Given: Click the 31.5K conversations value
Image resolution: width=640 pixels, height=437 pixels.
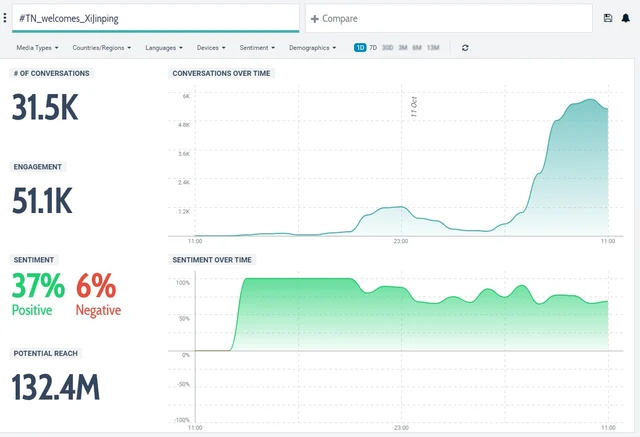Looking at the screenshot, I should pos(45,107).
